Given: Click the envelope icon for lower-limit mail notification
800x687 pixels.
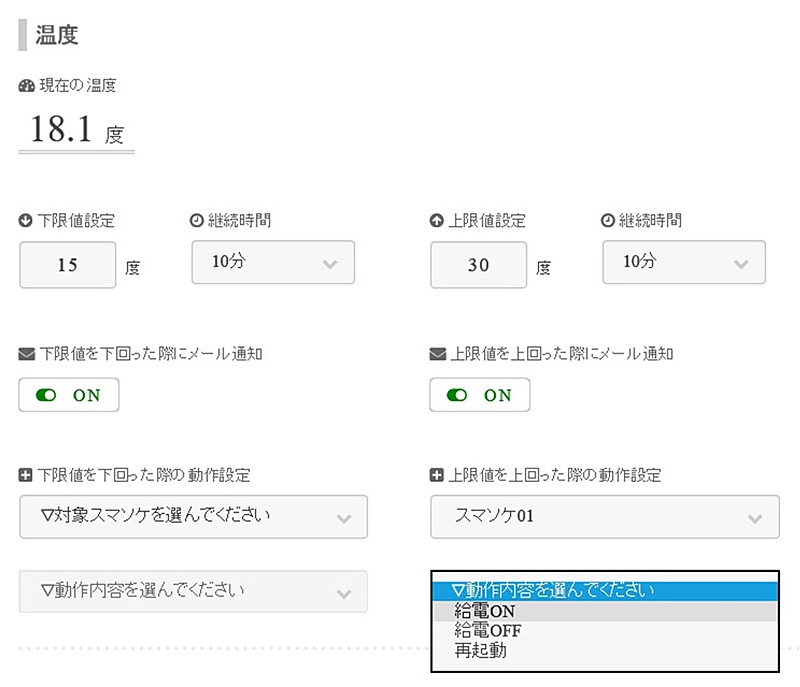Looking at the screenshot, I should [25, 353].
